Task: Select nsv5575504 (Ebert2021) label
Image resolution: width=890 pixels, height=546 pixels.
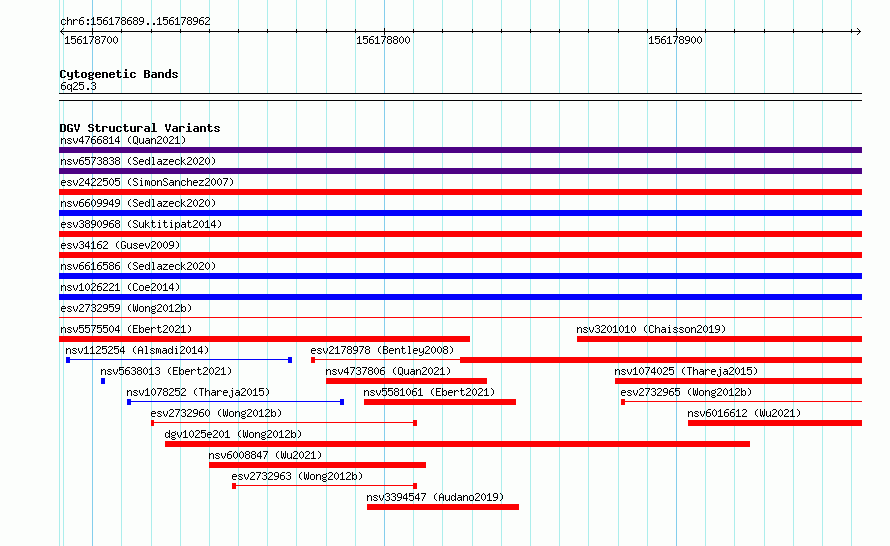Action: (x=126, y=329)
